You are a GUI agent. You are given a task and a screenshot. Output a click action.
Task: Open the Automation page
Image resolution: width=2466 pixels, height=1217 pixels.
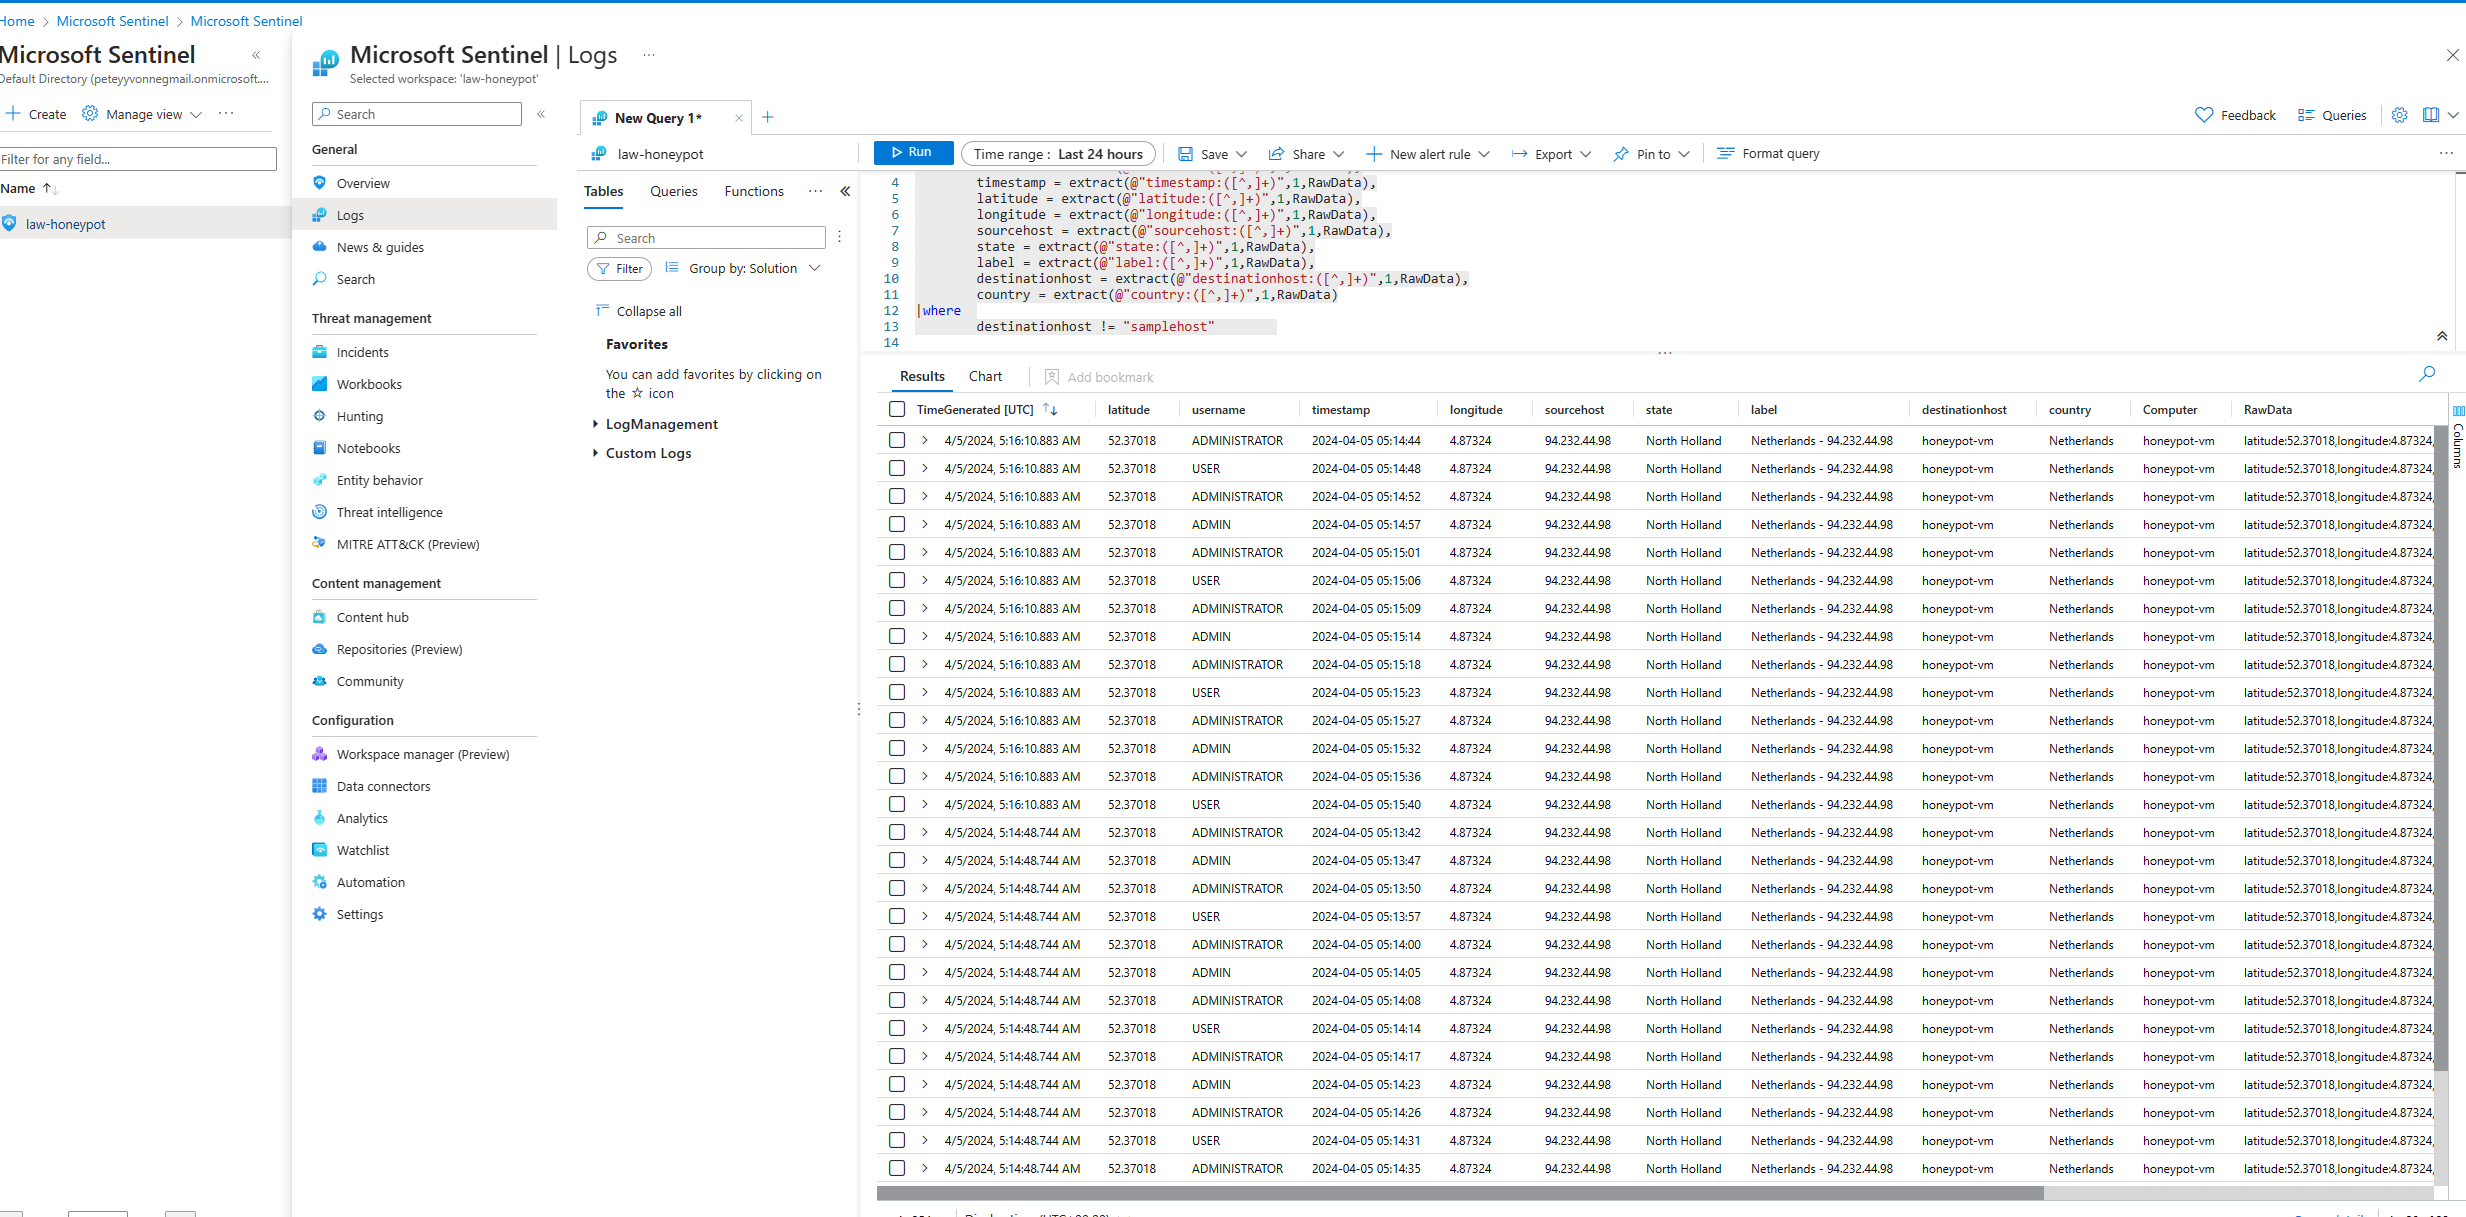point(370,882)
